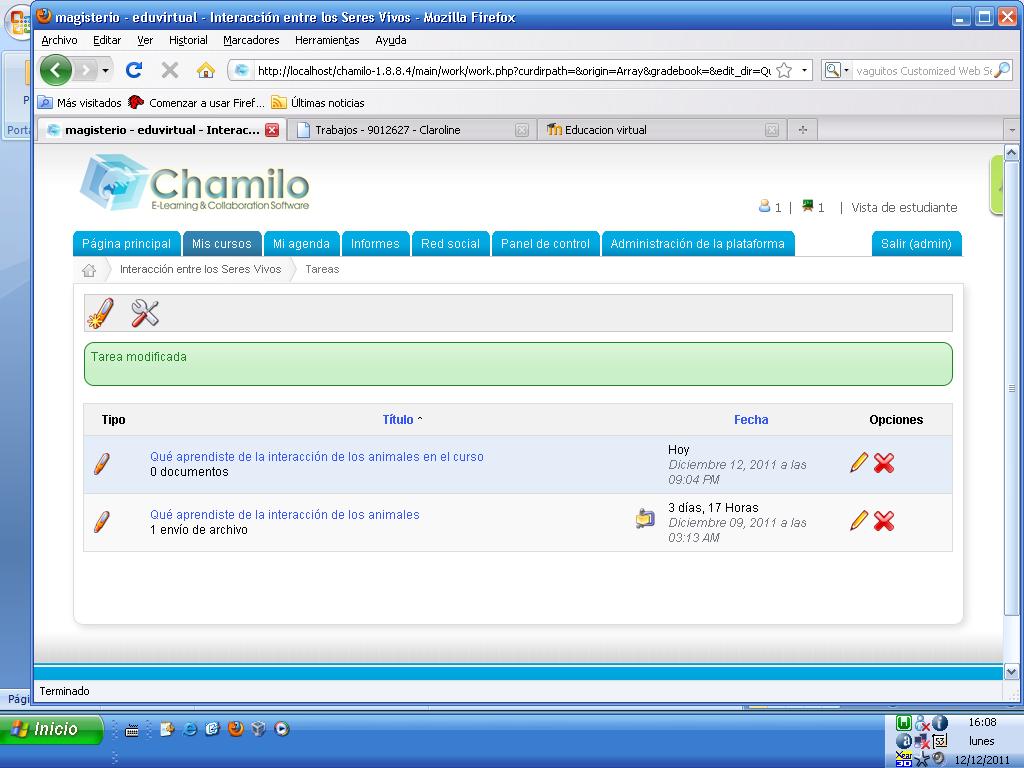
Task: Close the 'Trabajos - 9012627 - Claroline' tab
Action: coord(522,130)
